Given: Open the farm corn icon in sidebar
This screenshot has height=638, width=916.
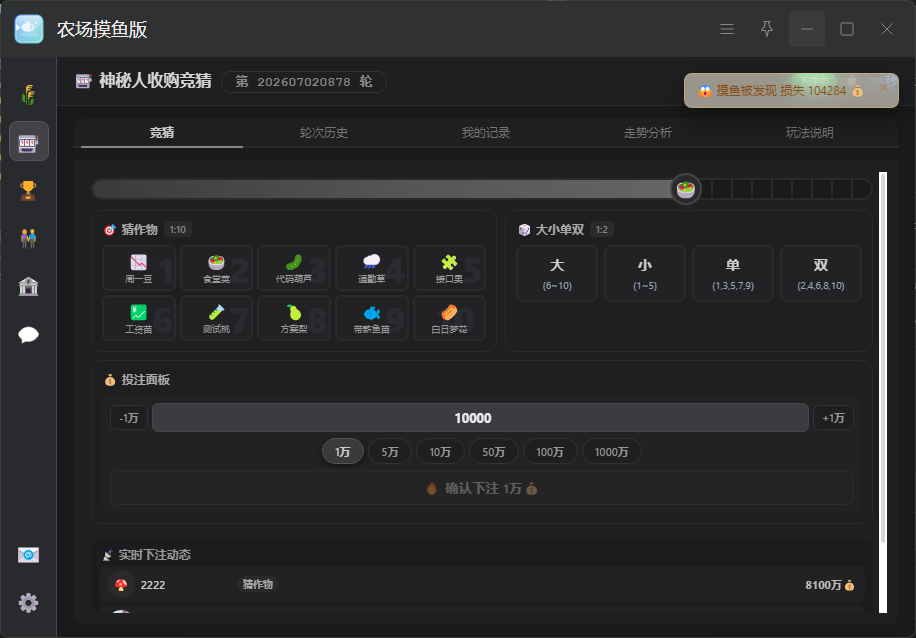Looking at the screenshot, I should [x=28, y=93].
